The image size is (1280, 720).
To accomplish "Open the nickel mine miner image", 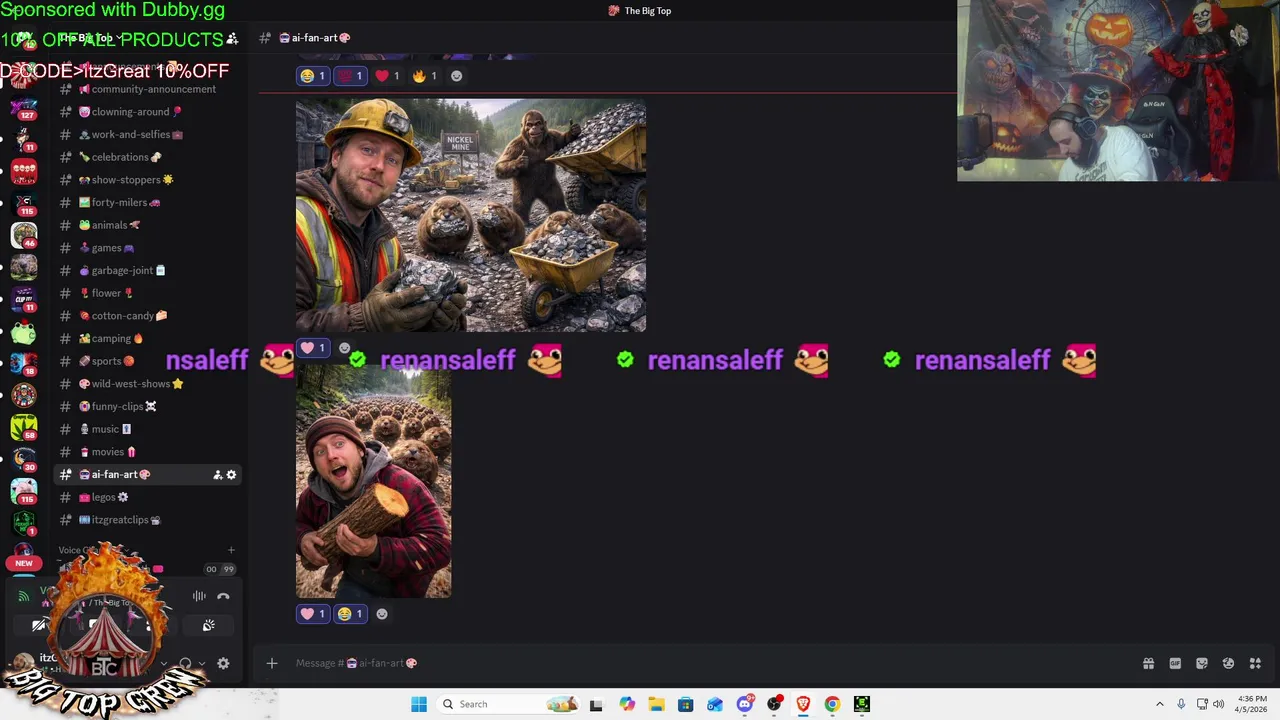I will click(x=471, y=215).
